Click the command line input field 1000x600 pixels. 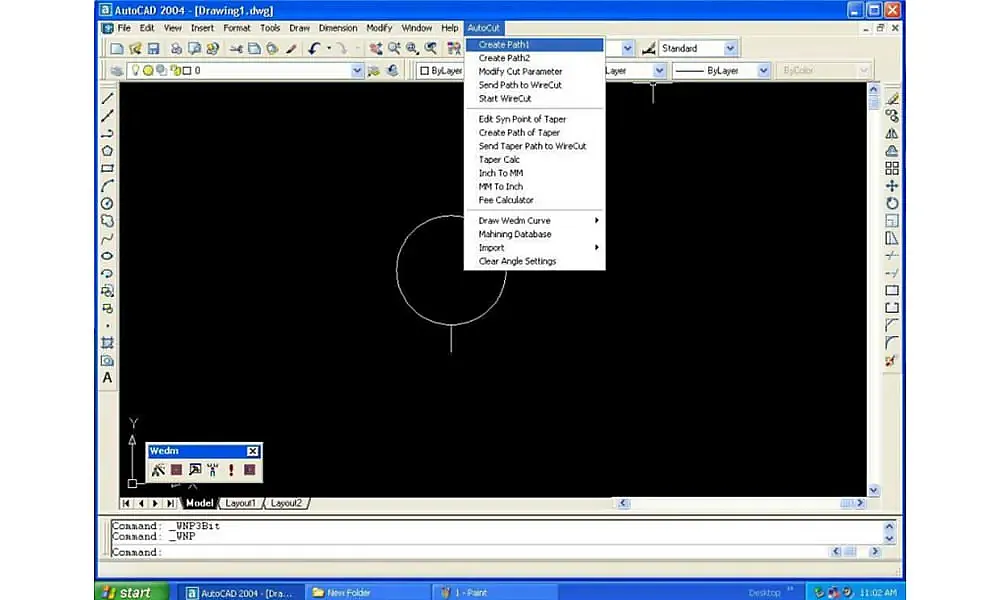[469, 552]
